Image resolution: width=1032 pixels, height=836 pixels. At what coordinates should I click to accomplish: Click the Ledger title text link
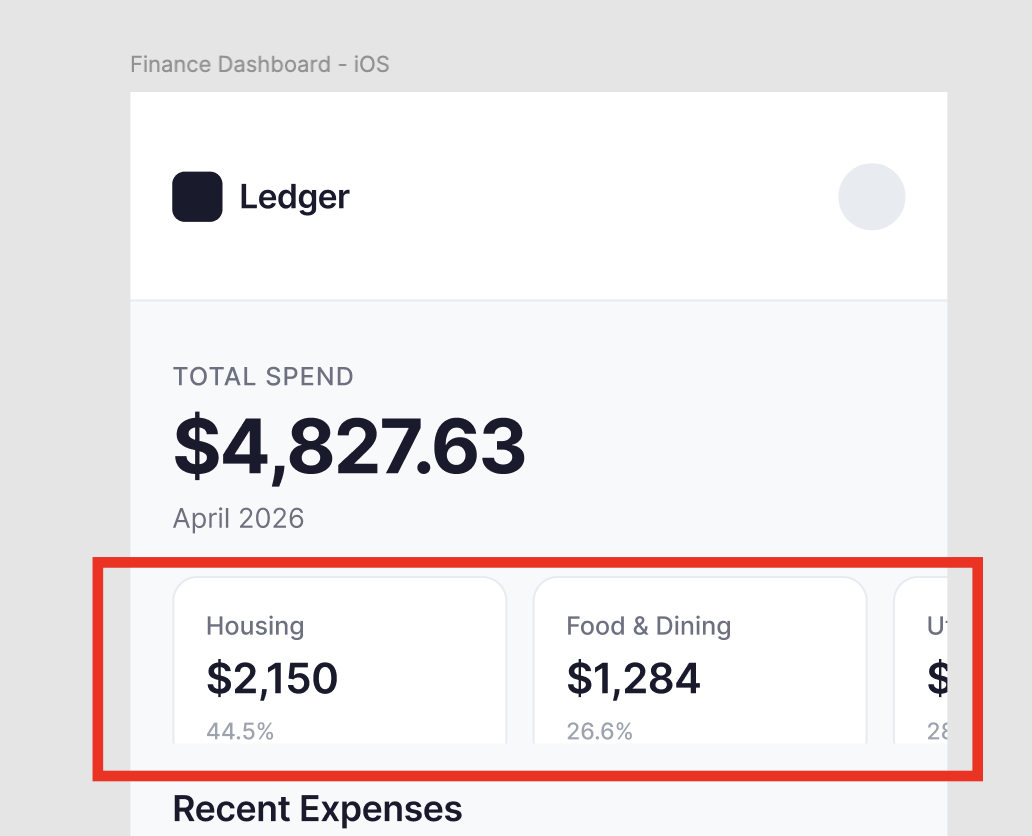[x=293, y=197]
